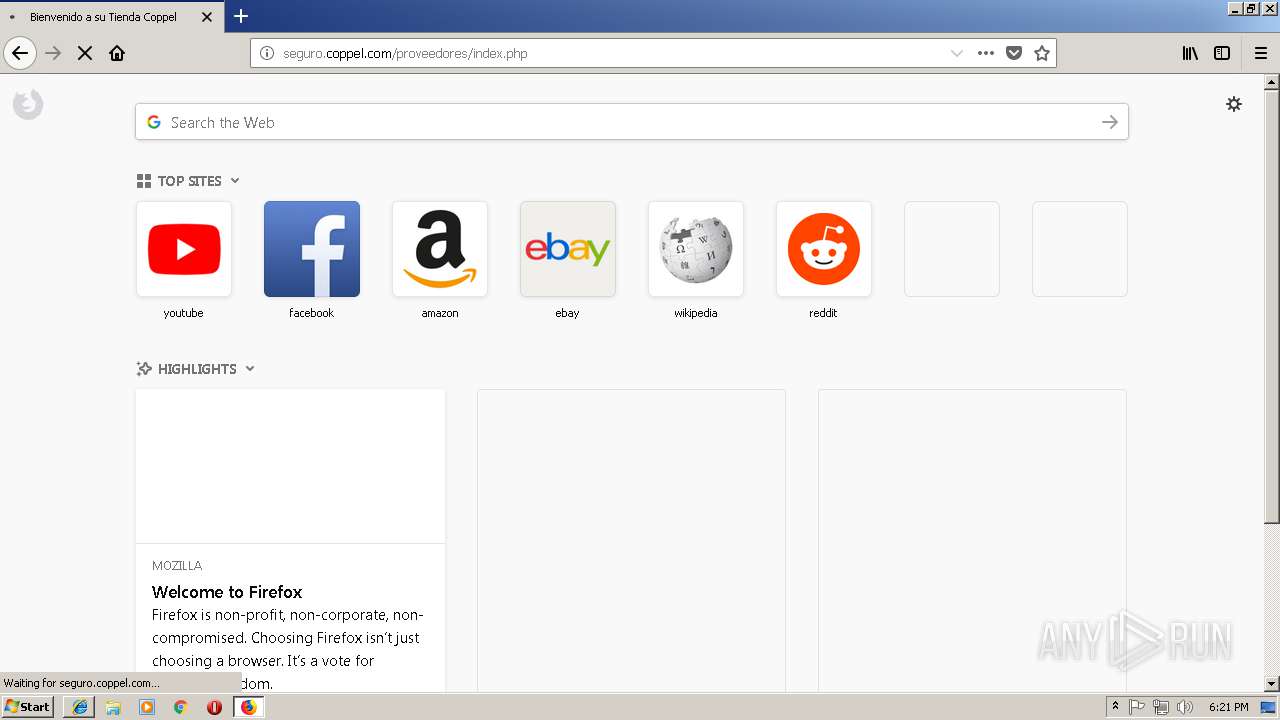Select the Firefox taskbar button
This screenshot has width=1280, height=720.
248,707
